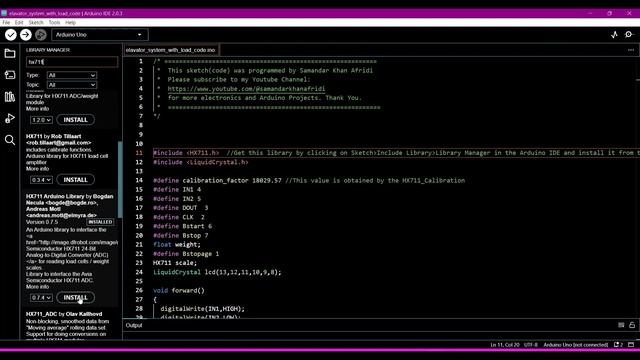Click the 'LIBRARY MANAGER' panel heading
640x360 pixels.
(48, 50)
